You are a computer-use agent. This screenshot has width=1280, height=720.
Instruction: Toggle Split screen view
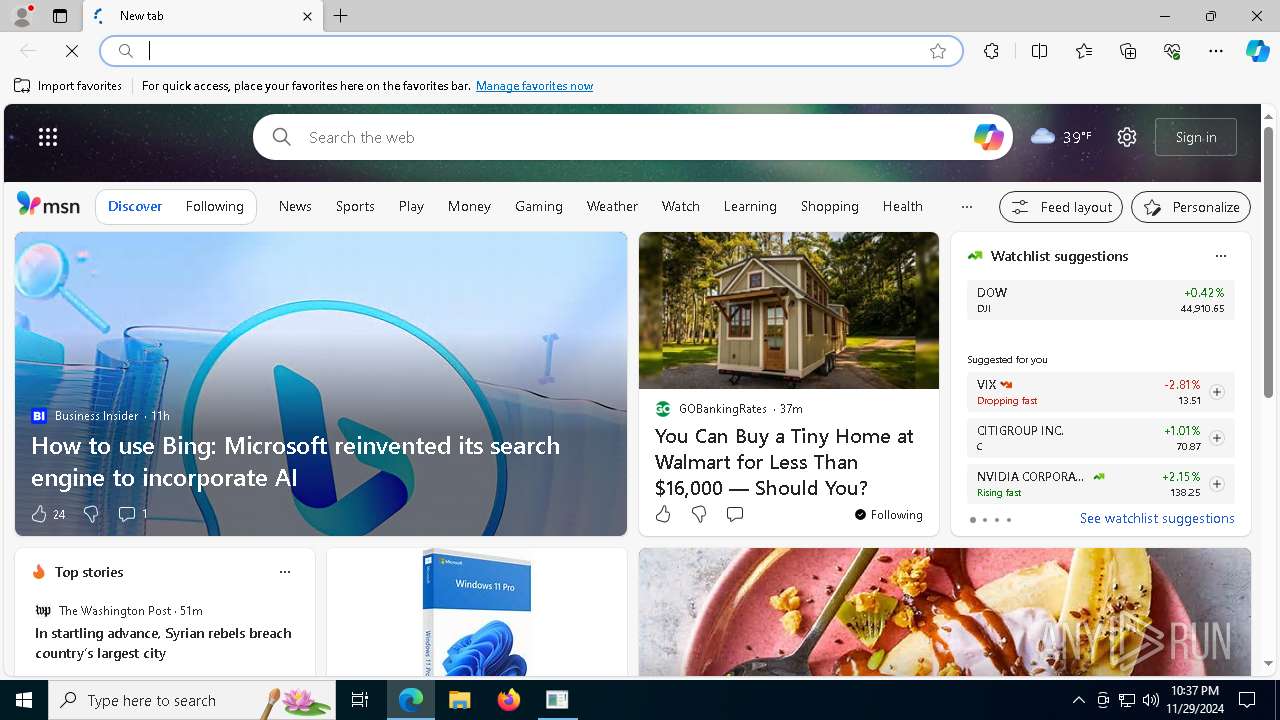click(1039, 51)
